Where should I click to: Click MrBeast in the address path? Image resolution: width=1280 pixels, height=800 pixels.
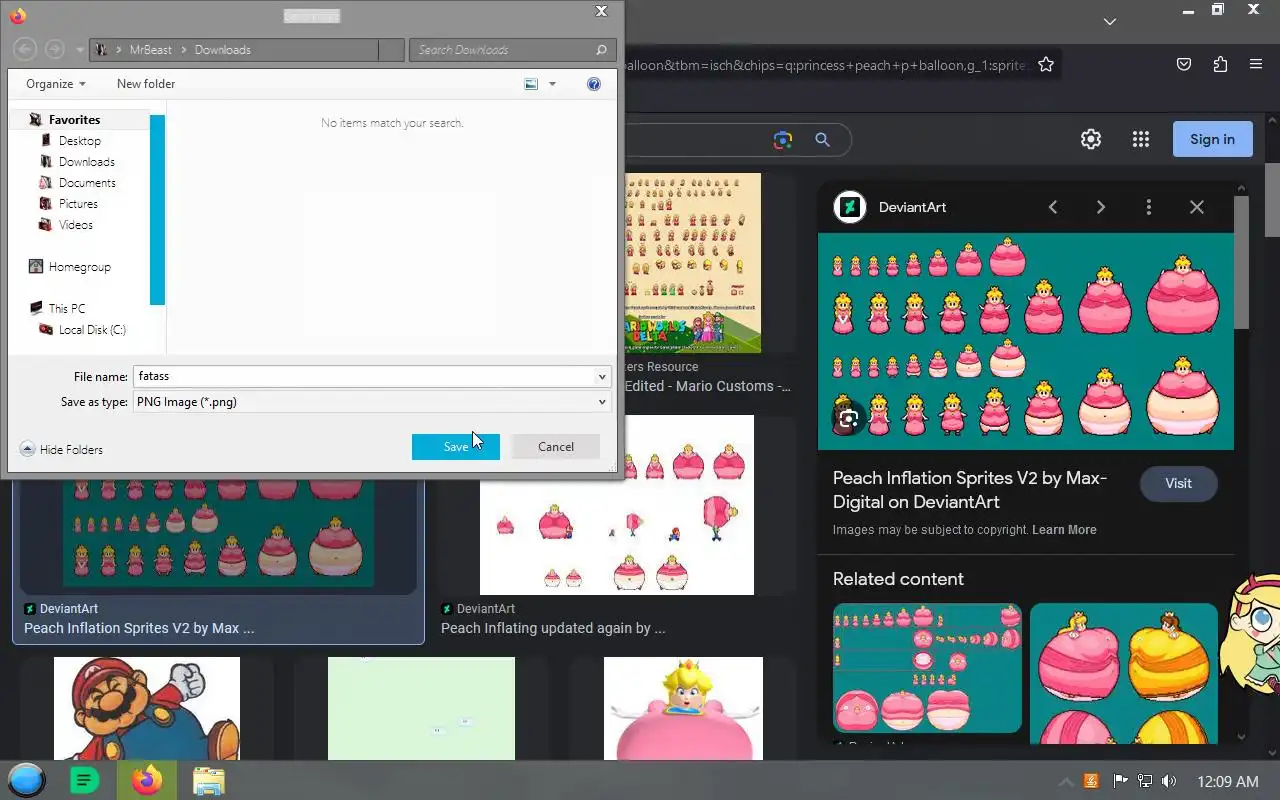click(x=151, y=50)
